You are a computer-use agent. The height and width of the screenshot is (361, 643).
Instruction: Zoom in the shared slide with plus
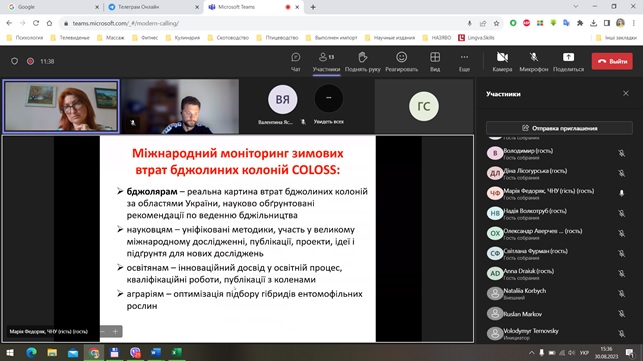pyautogui.click(x=115, y=331)
